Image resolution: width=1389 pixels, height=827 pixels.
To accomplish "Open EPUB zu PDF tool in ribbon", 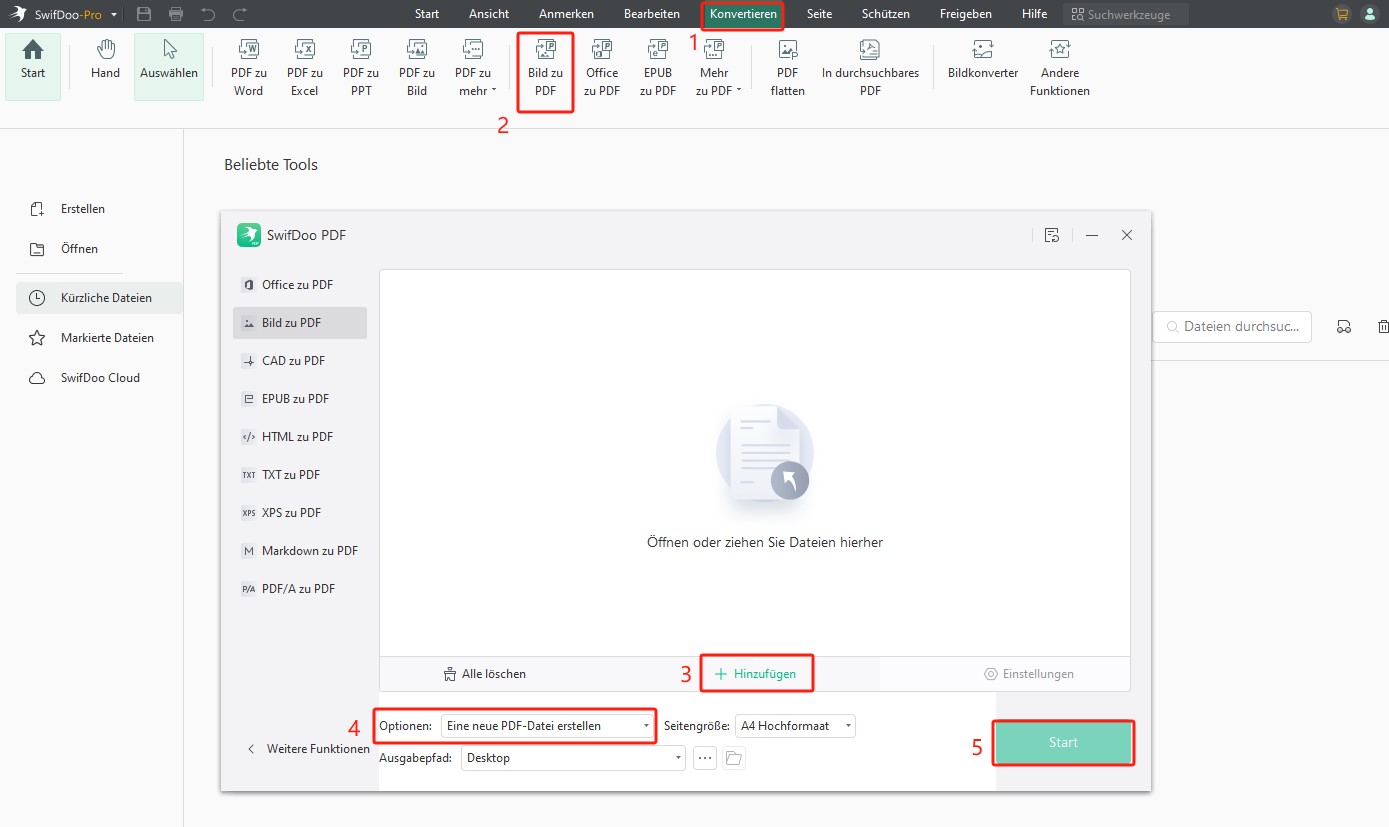I will (x=658, y=66).
